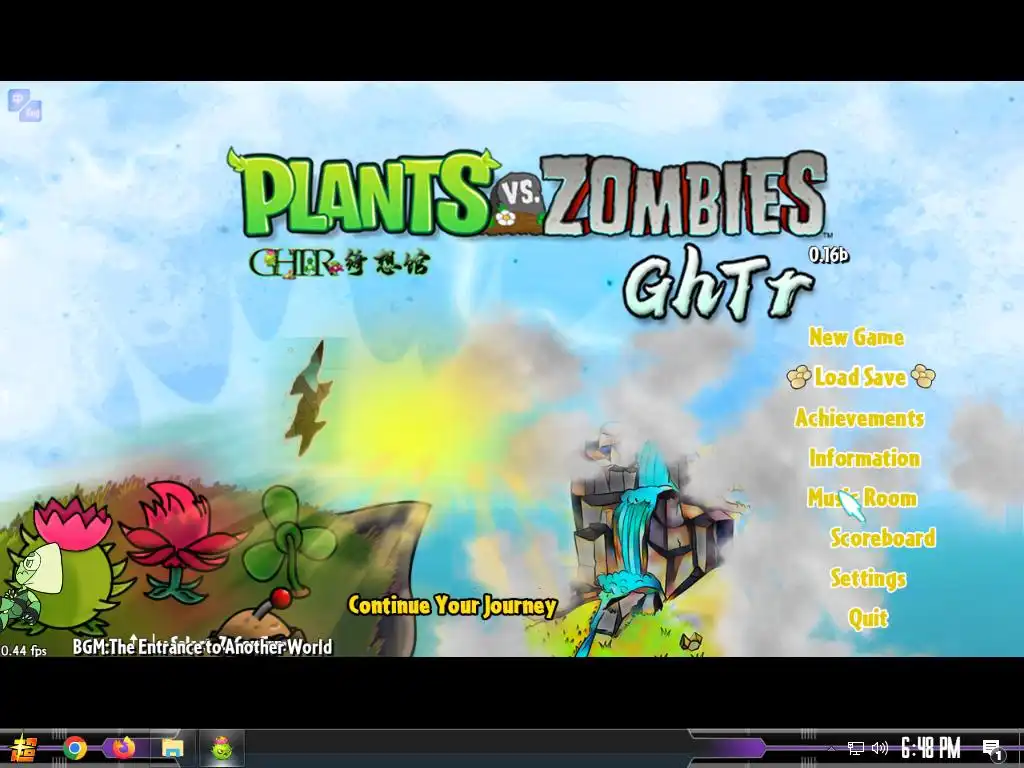Click the fps counter readout

pyautogui.click(x=24, y=650)
